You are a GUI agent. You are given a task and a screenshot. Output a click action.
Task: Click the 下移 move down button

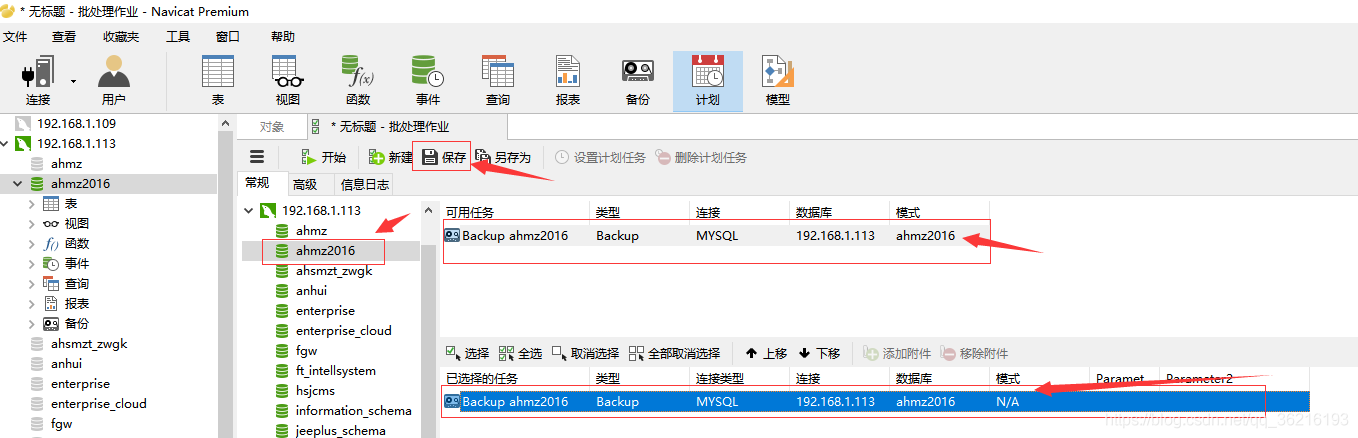coord(819,353)
